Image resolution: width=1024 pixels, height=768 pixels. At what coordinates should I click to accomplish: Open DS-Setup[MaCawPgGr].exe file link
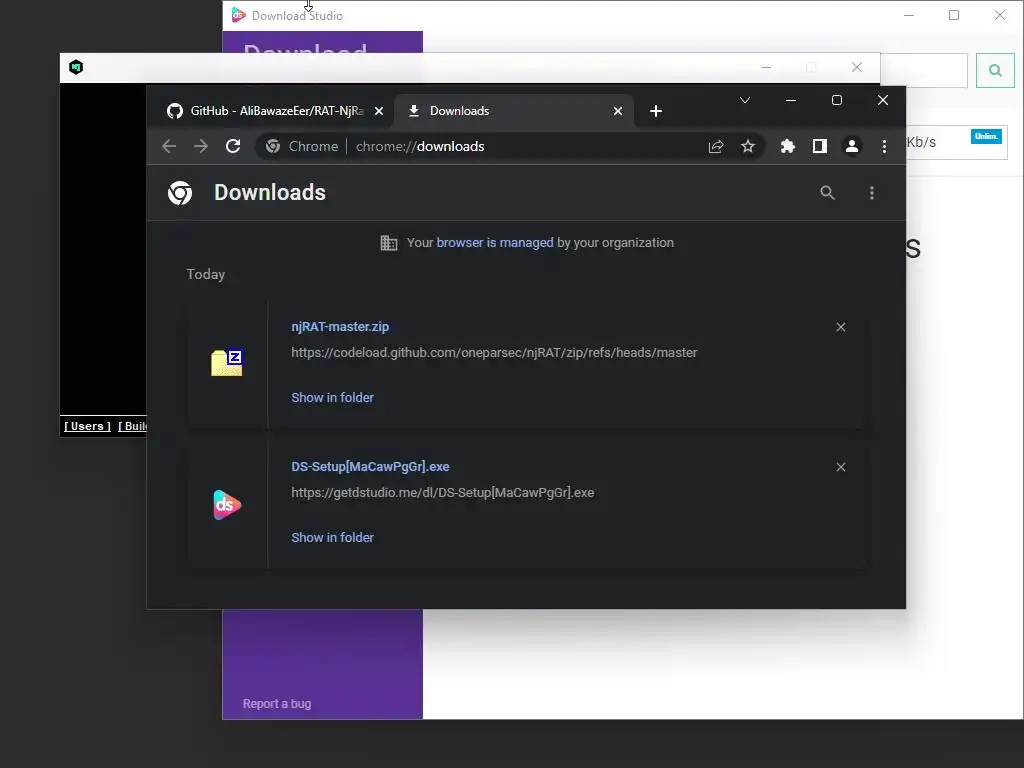tap(370, 466)
